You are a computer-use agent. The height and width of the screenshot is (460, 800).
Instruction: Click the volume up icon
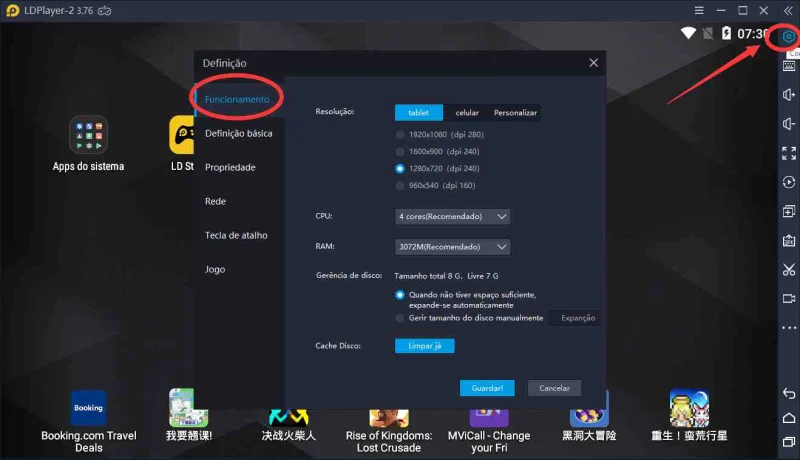(789, 95)
